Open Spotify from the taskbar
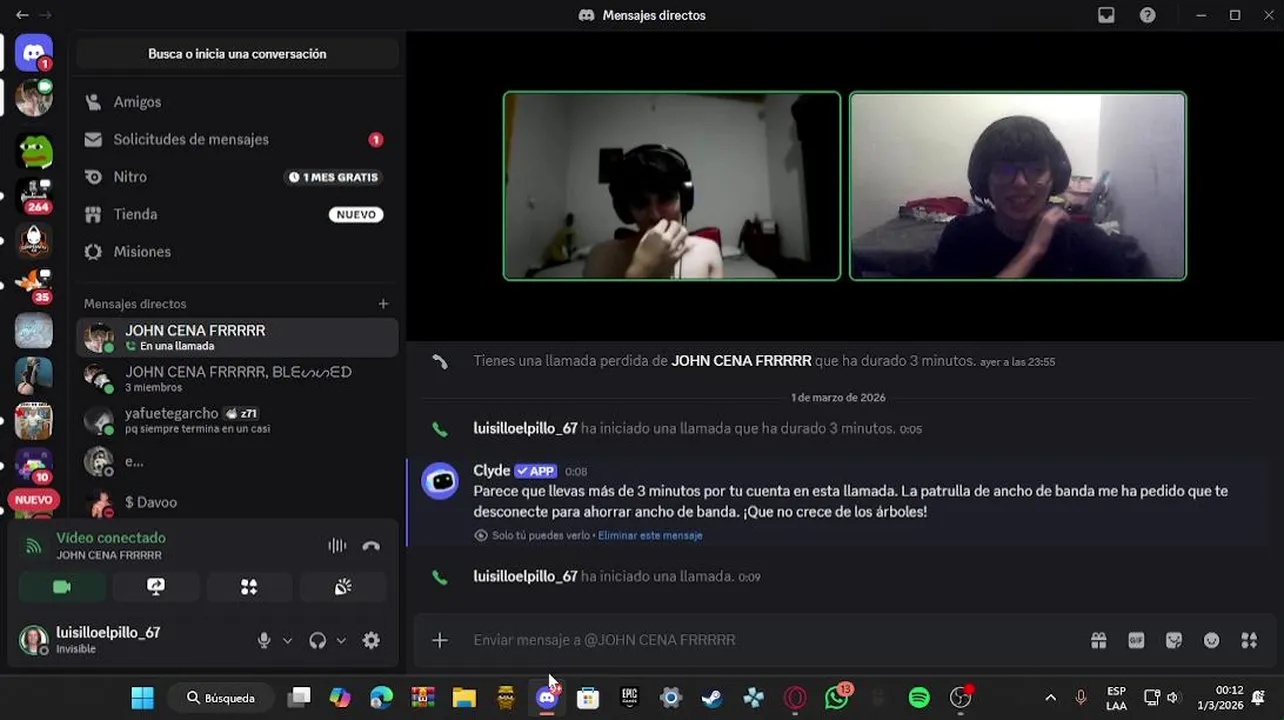 coord(919,698)
